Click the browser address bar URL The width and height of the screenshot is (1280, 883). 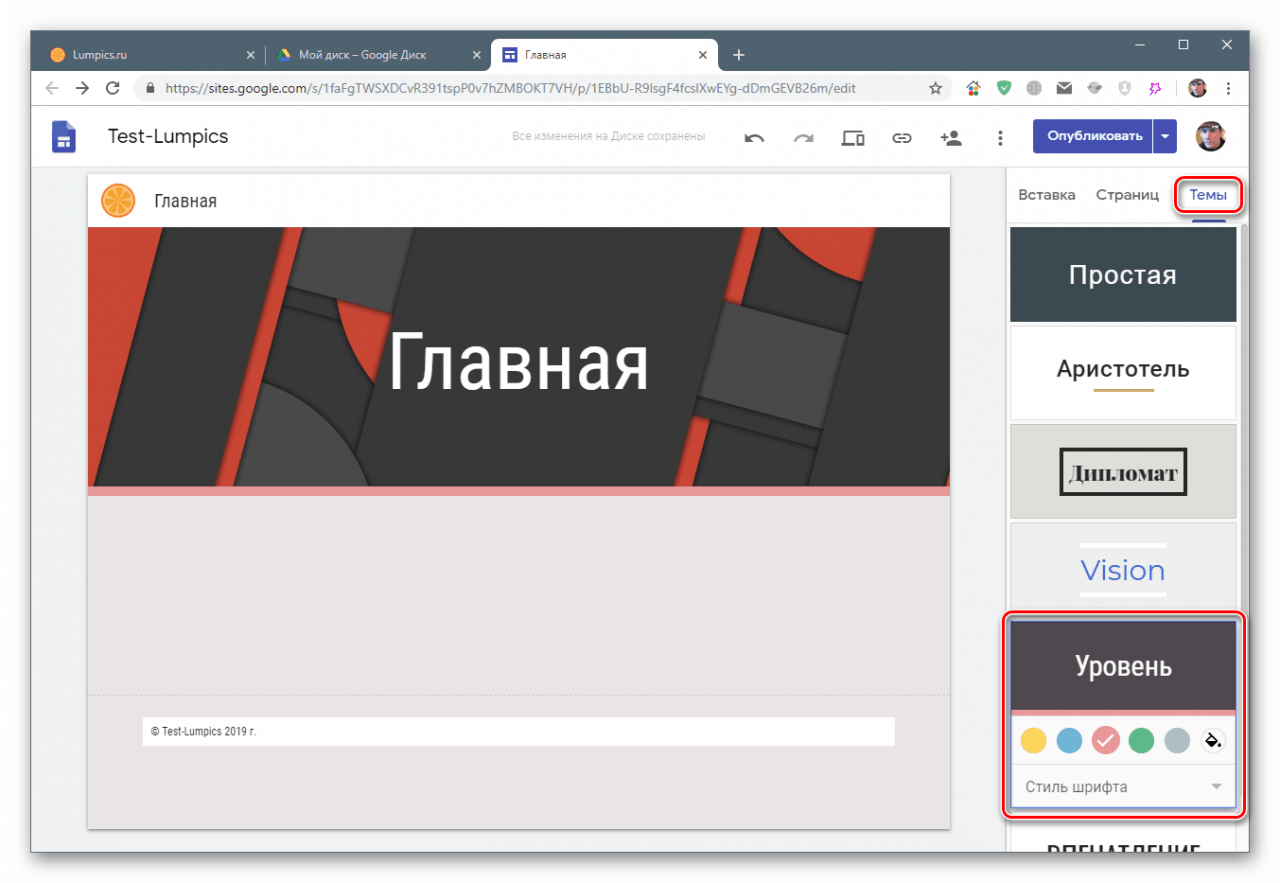pyautogui.click(x=510, y=88)
